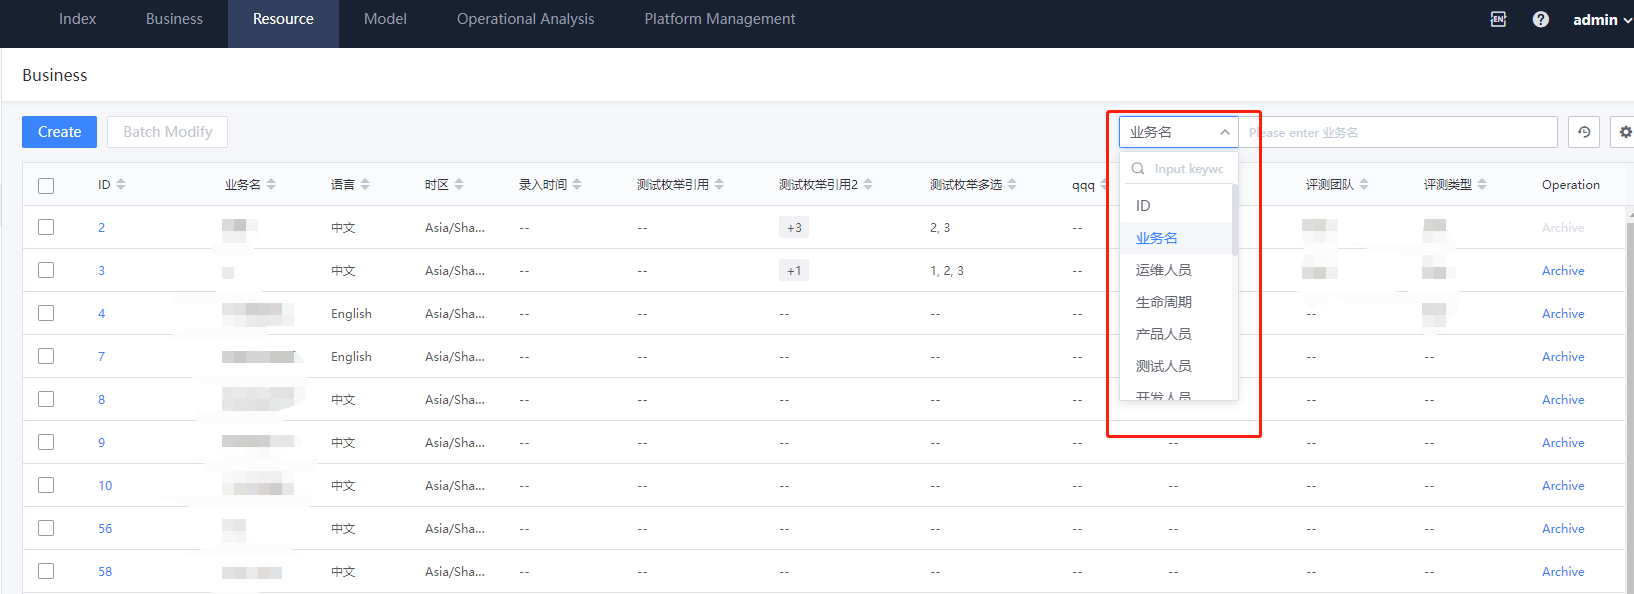Image resolution: width=1634 pixels, height=594 pixels.
Task: Sort by 测试枚举引用2 column arrows
Action: pos(868,184)
